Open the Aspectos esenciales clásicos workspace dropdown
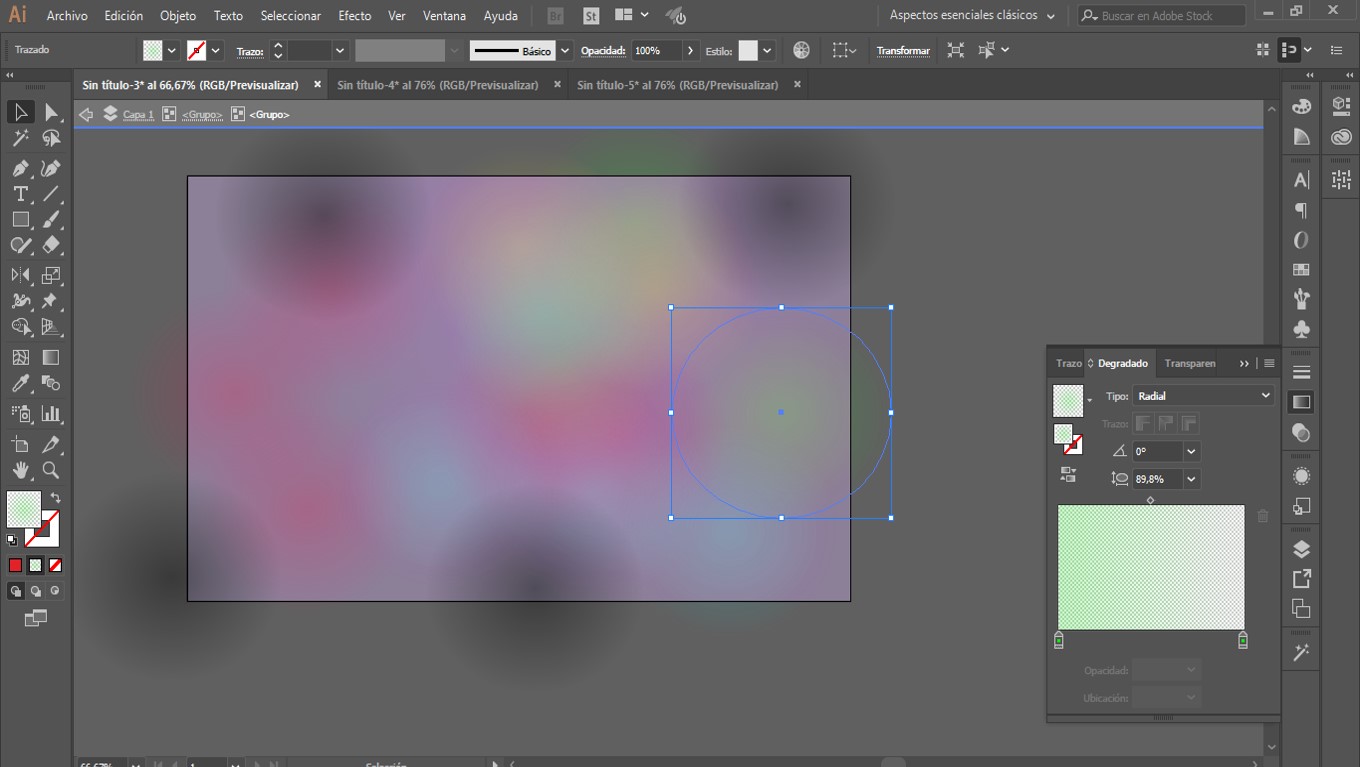 pos(971,15)
